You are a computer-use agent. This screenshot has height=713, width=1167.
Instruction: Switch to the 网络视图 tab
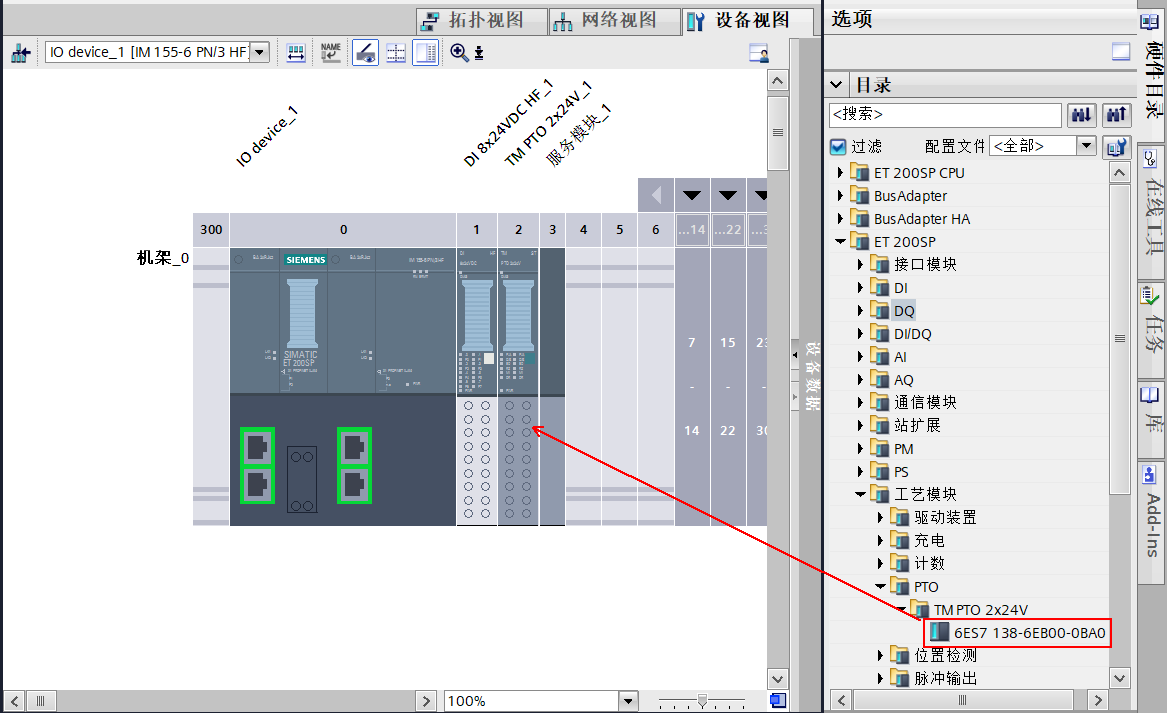click(605, 20)
